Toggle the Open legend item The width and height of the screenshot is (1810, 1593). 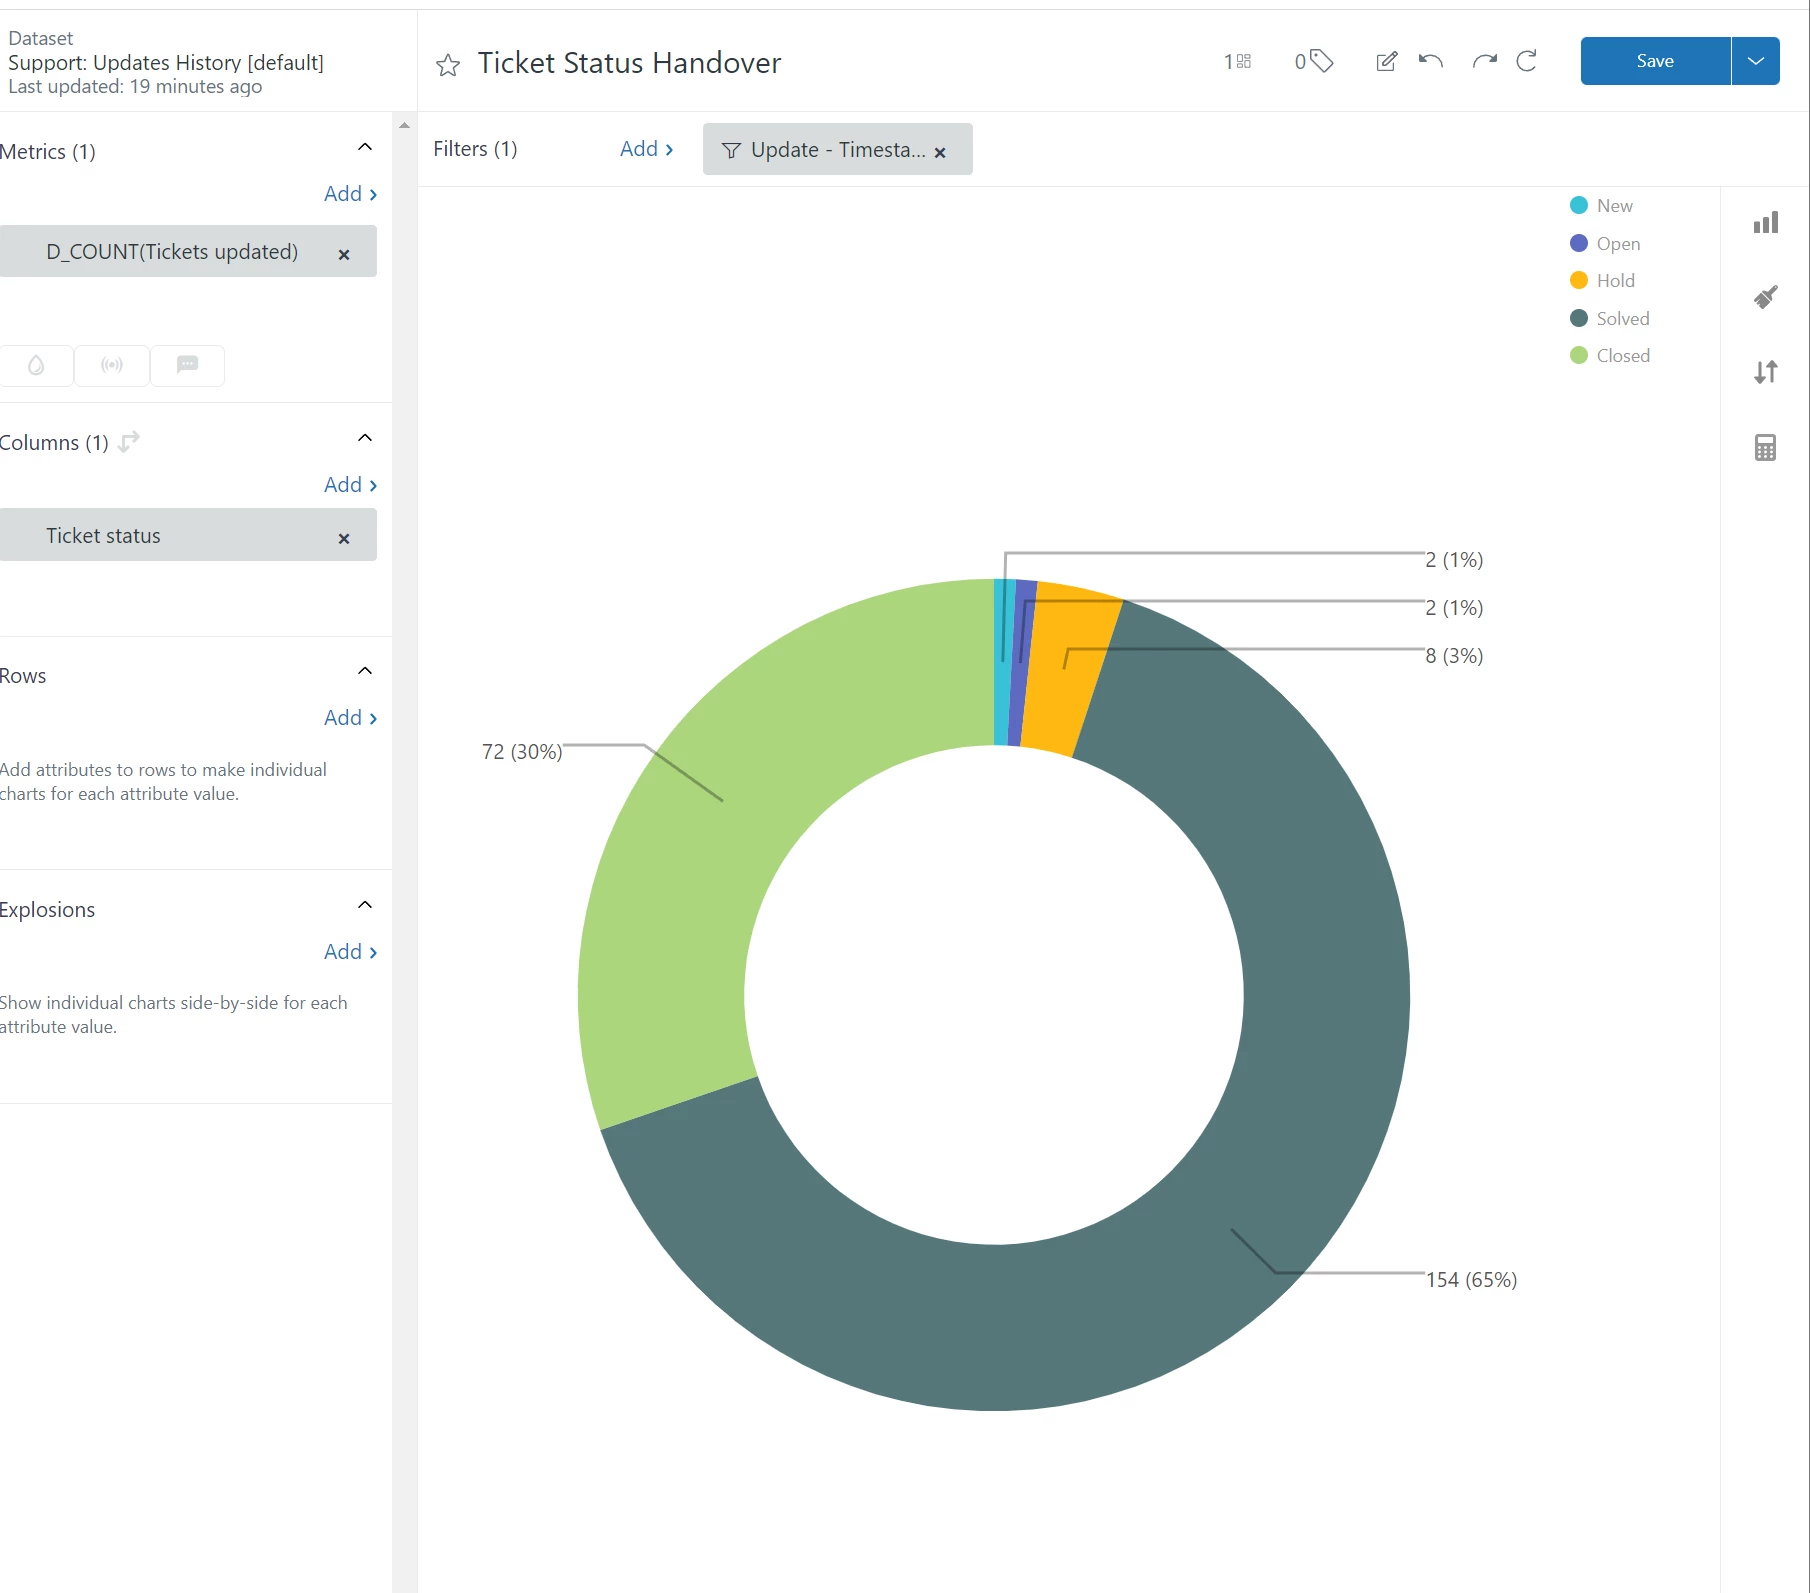tap(1605, 243)
